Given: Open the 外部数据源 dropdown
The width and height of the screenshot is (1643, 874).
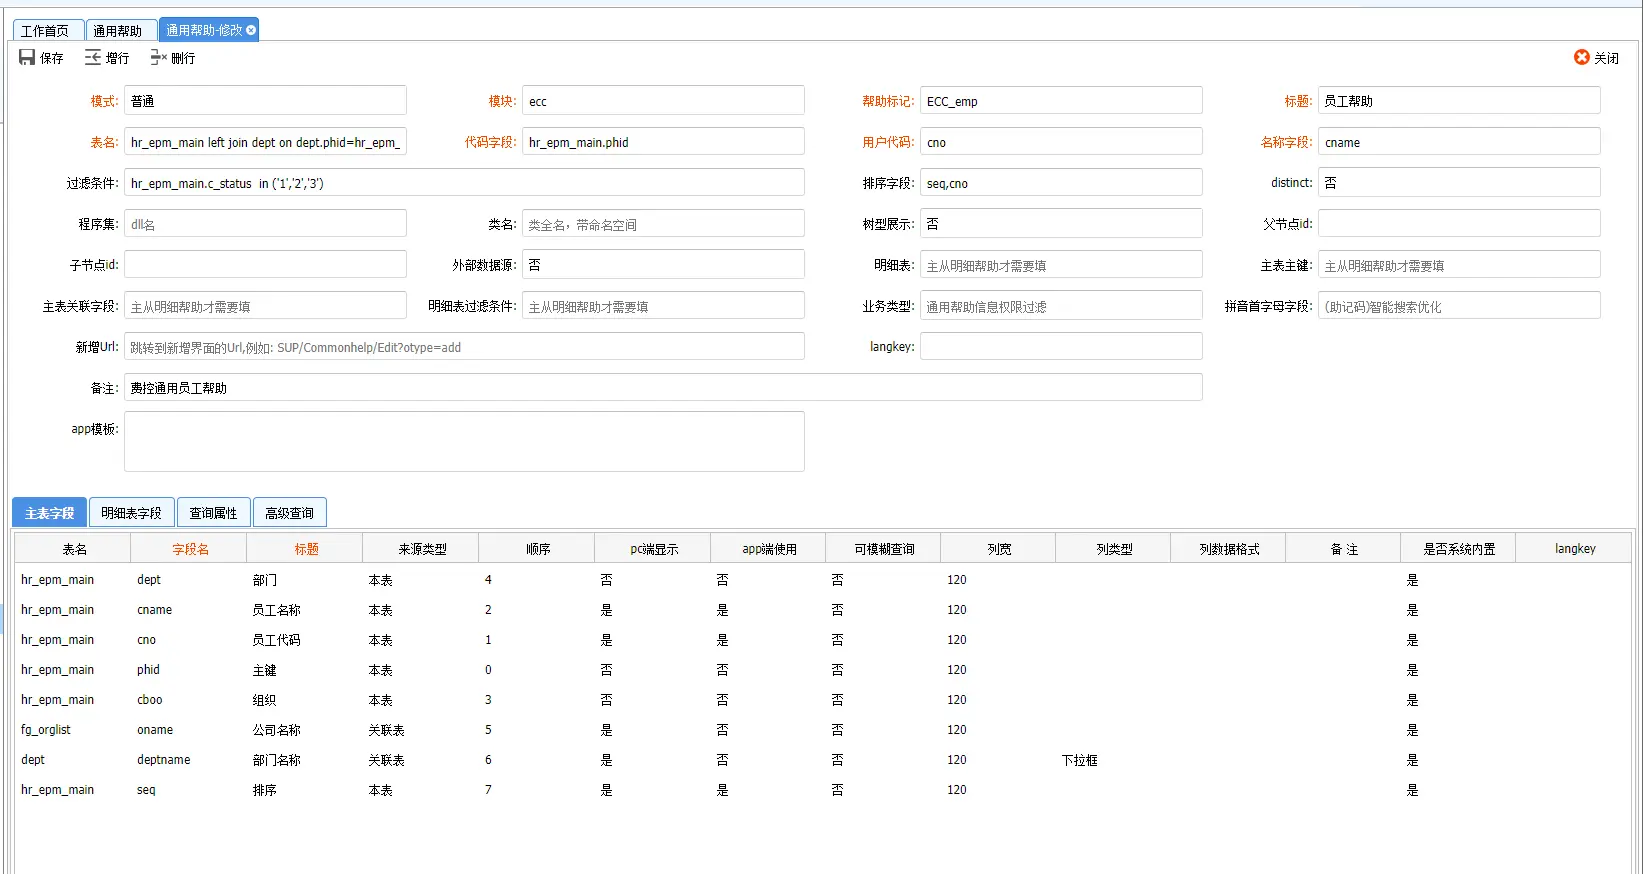Looking at the screenshot, I should (663, 264).
